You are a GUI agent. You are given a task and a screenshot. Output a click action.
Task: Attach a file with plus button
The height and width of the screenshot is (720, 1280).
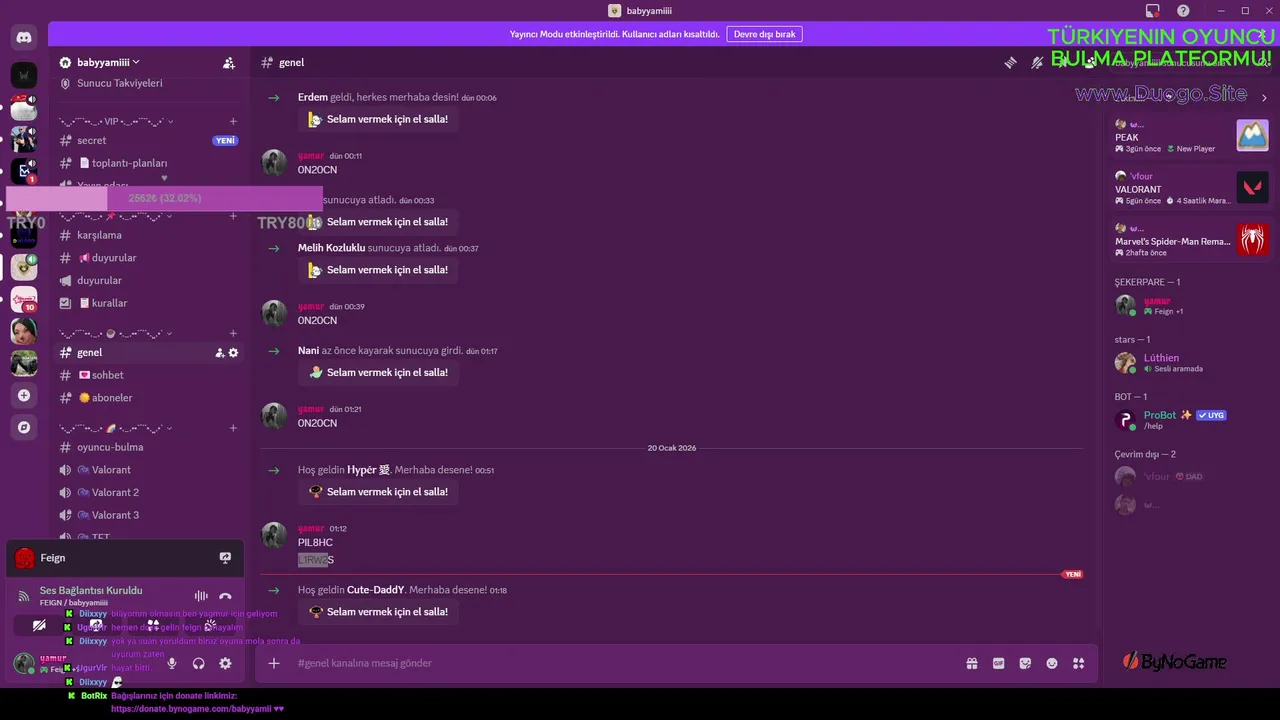click(x=274, y=663)
